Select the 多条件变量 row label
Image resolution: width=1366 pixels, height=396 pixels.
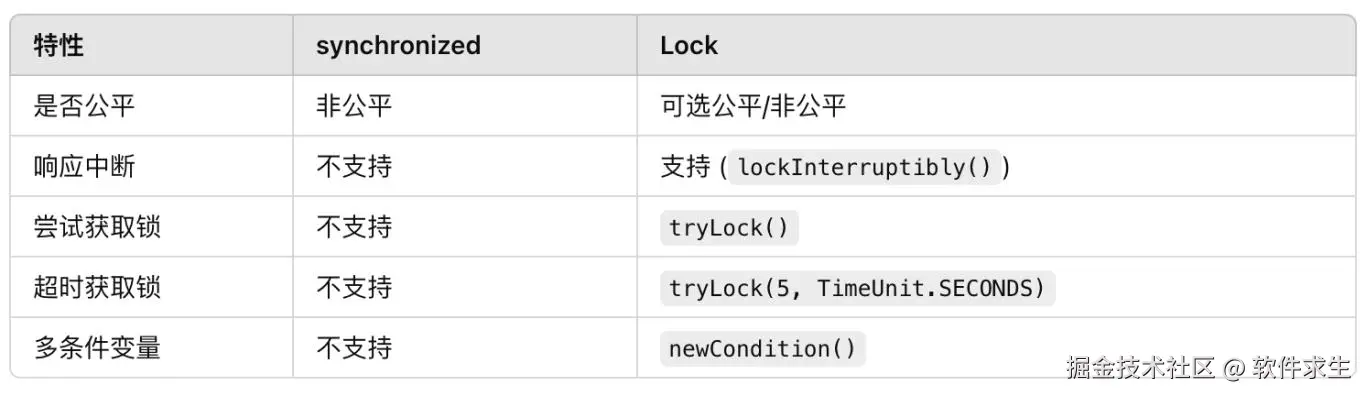point(97,348)
